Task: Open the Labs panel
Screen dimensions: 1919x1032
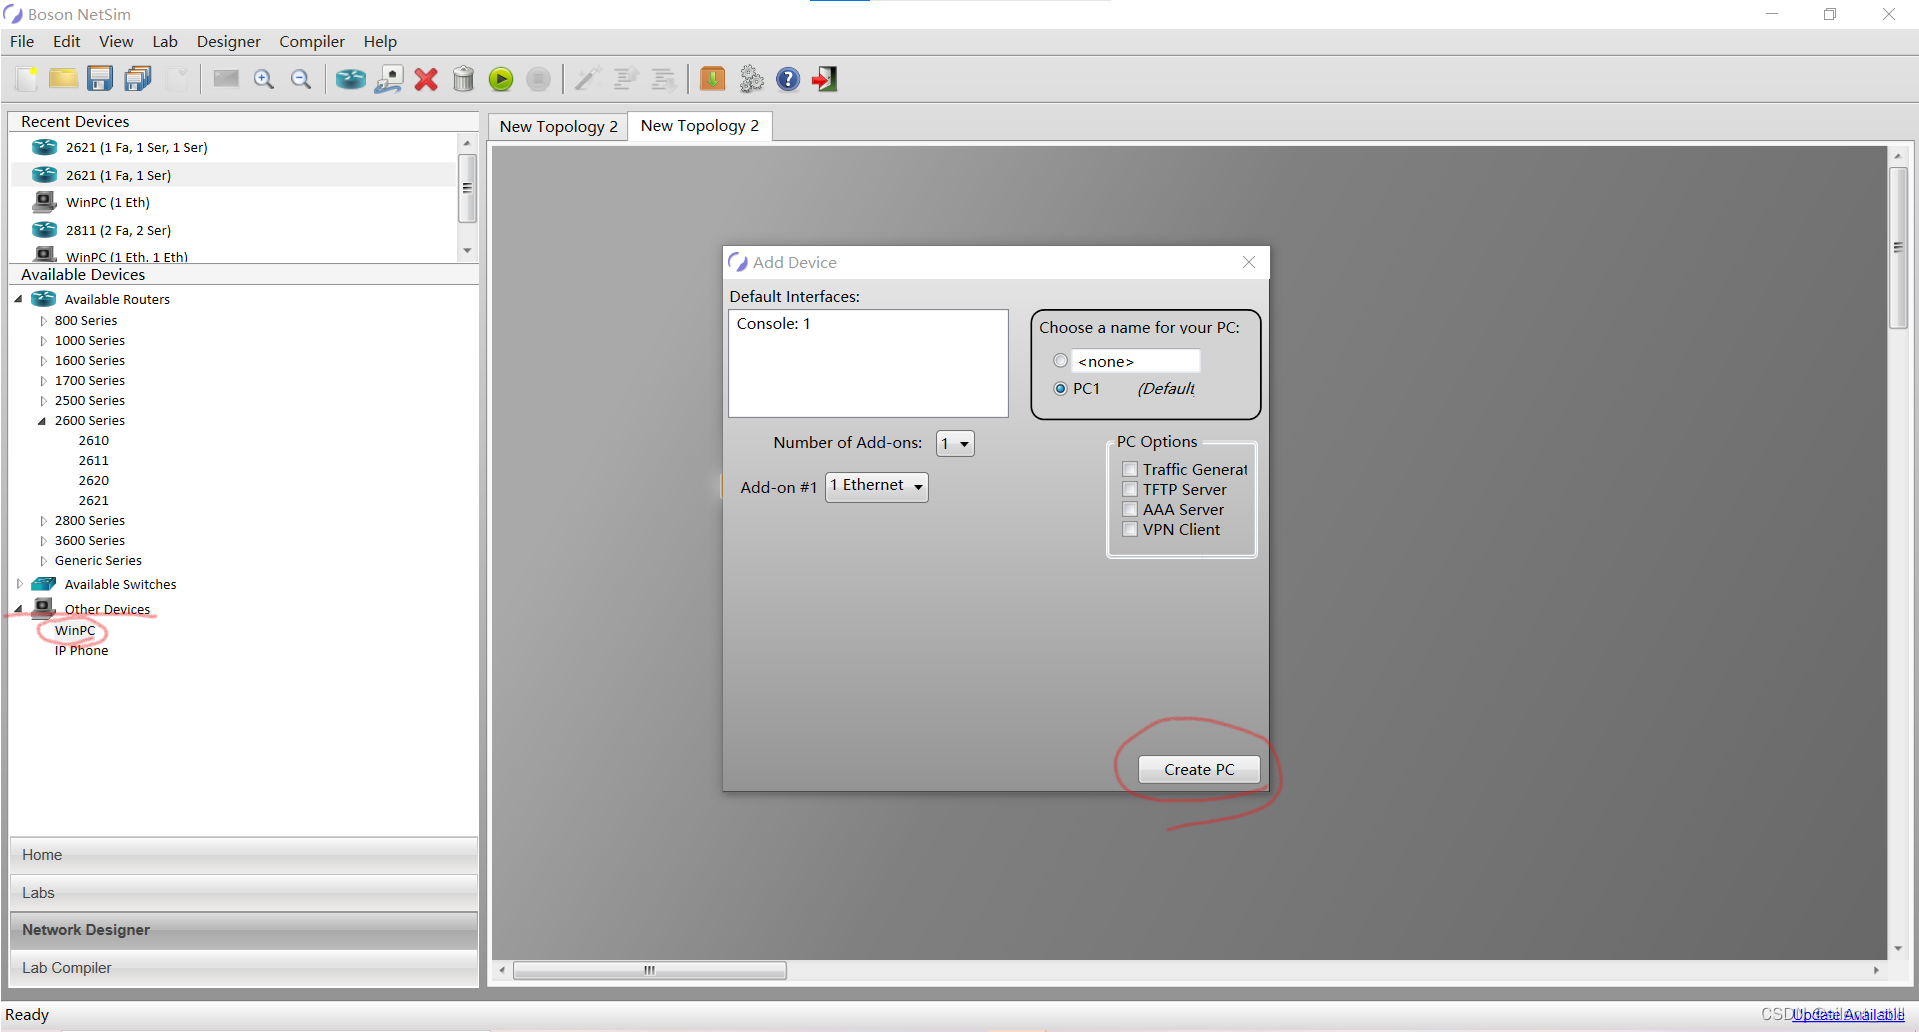Action: 244,893
